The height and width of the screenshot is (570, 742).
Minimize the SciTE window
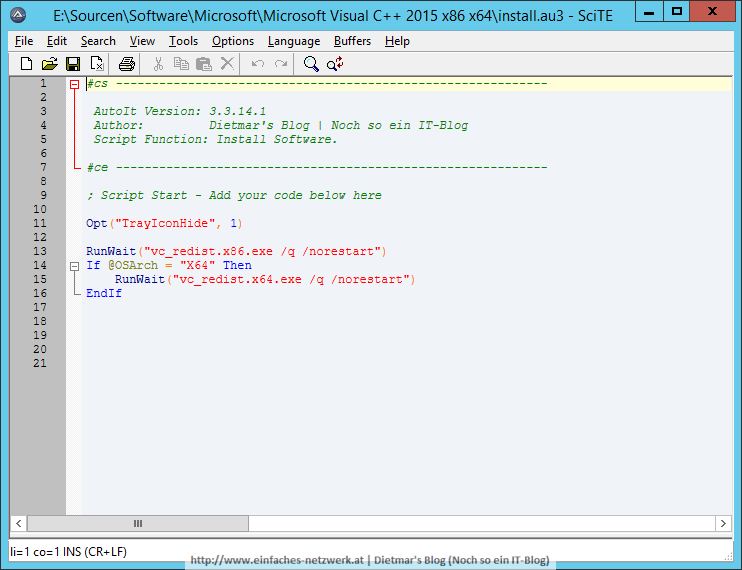649,11
